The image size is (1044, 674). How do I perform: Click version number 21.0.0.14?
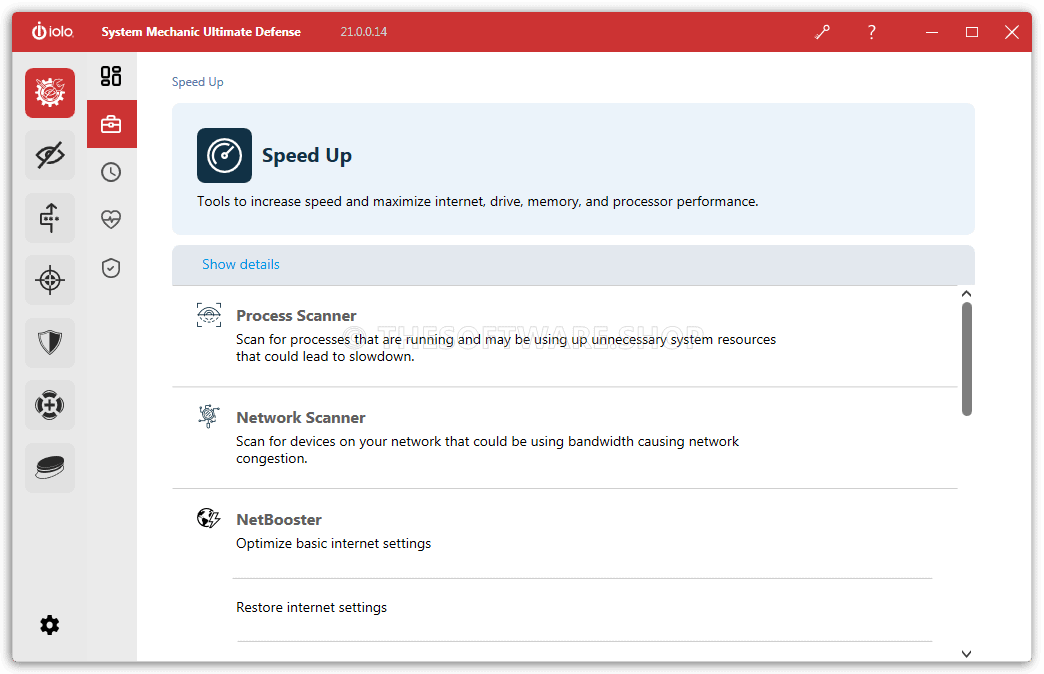364,32
